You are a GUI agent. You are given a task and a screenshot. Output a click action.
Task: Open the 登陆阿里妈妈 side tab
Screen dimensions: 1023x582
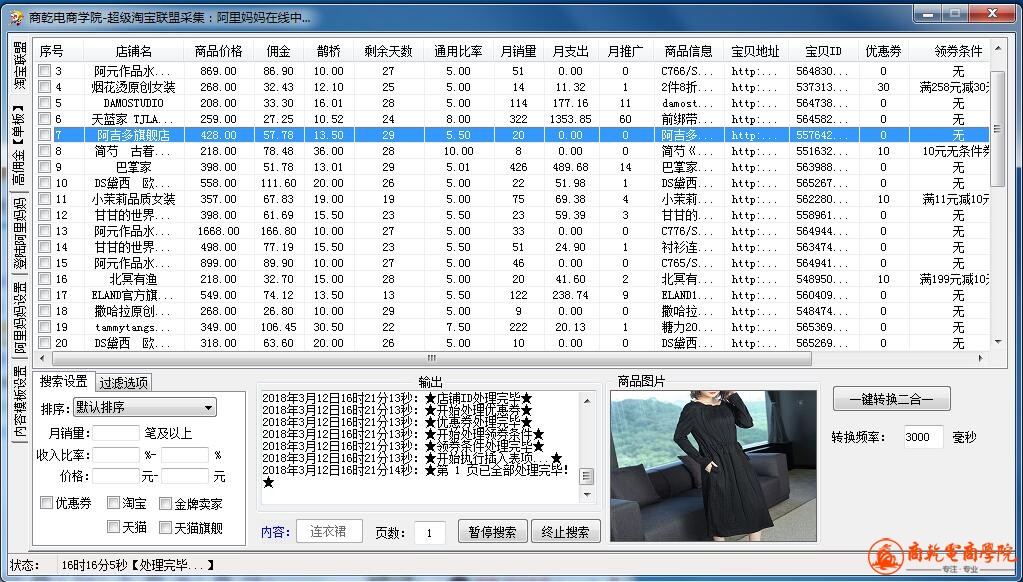point(20,234)
